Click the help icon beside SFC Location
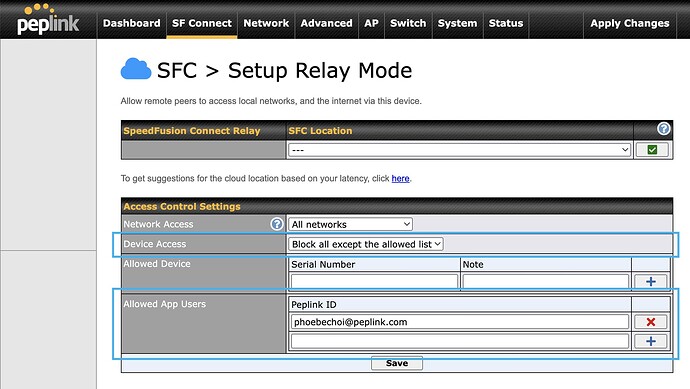Screen dimensions: 690x389 point(664,129)
